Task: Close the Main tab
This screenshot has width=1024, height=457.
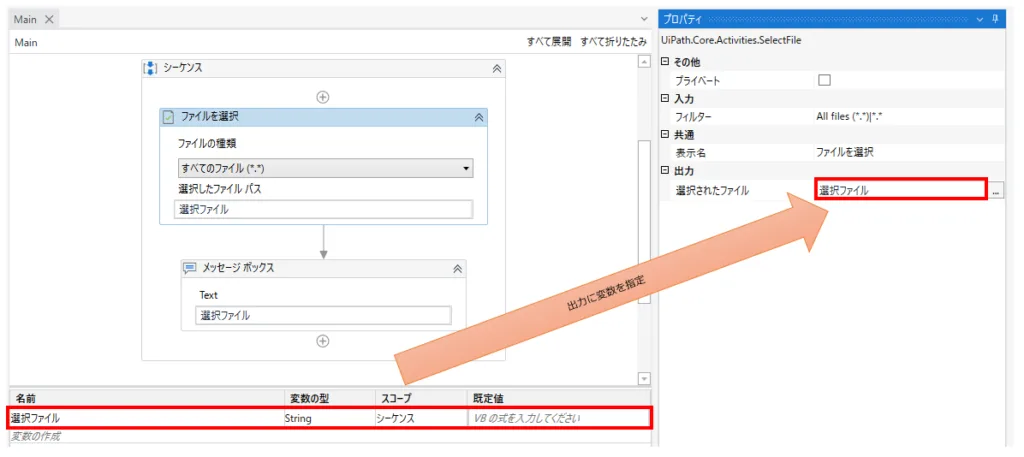Action: point(50,19)
